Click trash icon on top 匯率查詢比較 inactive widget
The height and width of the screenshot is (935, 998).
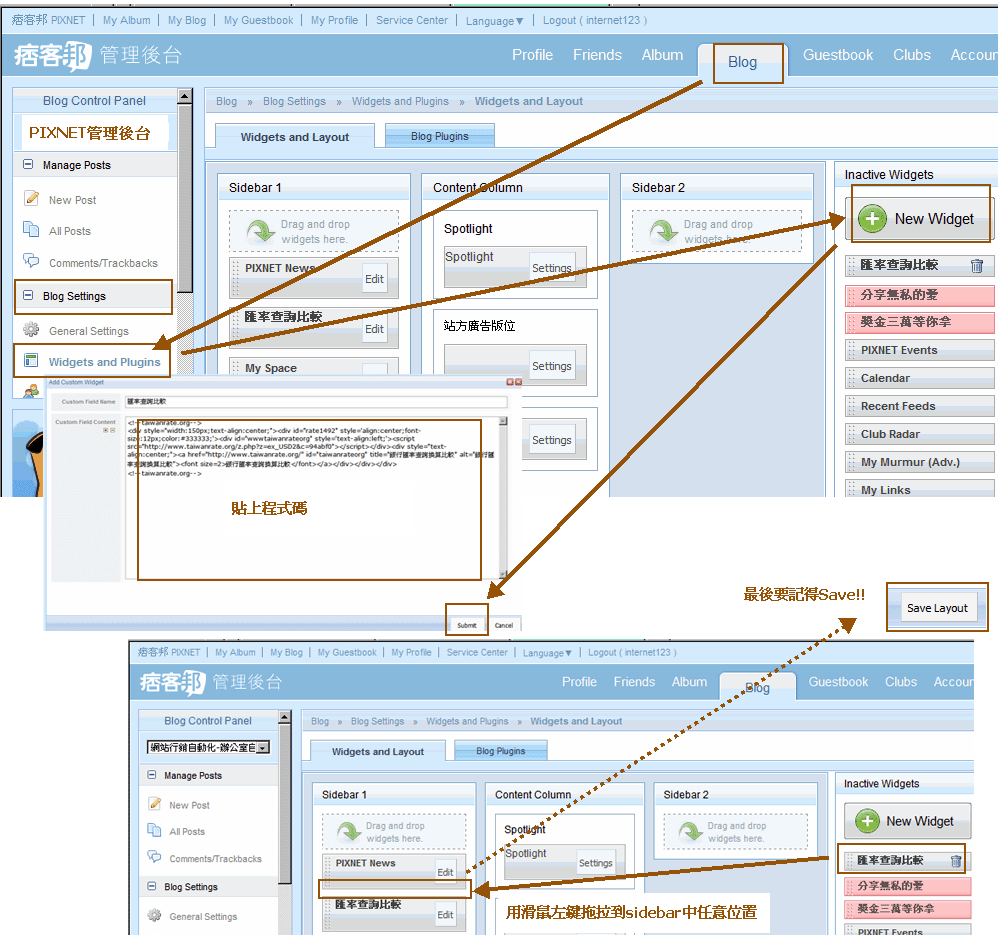[977, 266]
